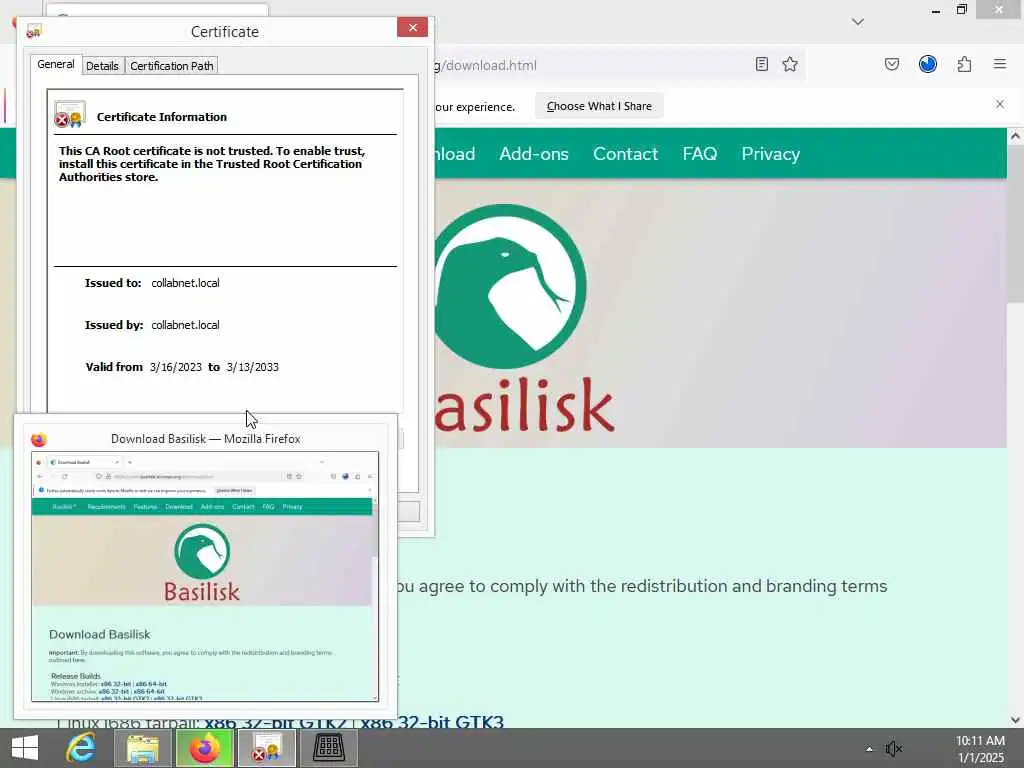Viewport: 1024px width, 768px height.
Task: Bookmark this page with the star icon
Action: coord(790,64)
